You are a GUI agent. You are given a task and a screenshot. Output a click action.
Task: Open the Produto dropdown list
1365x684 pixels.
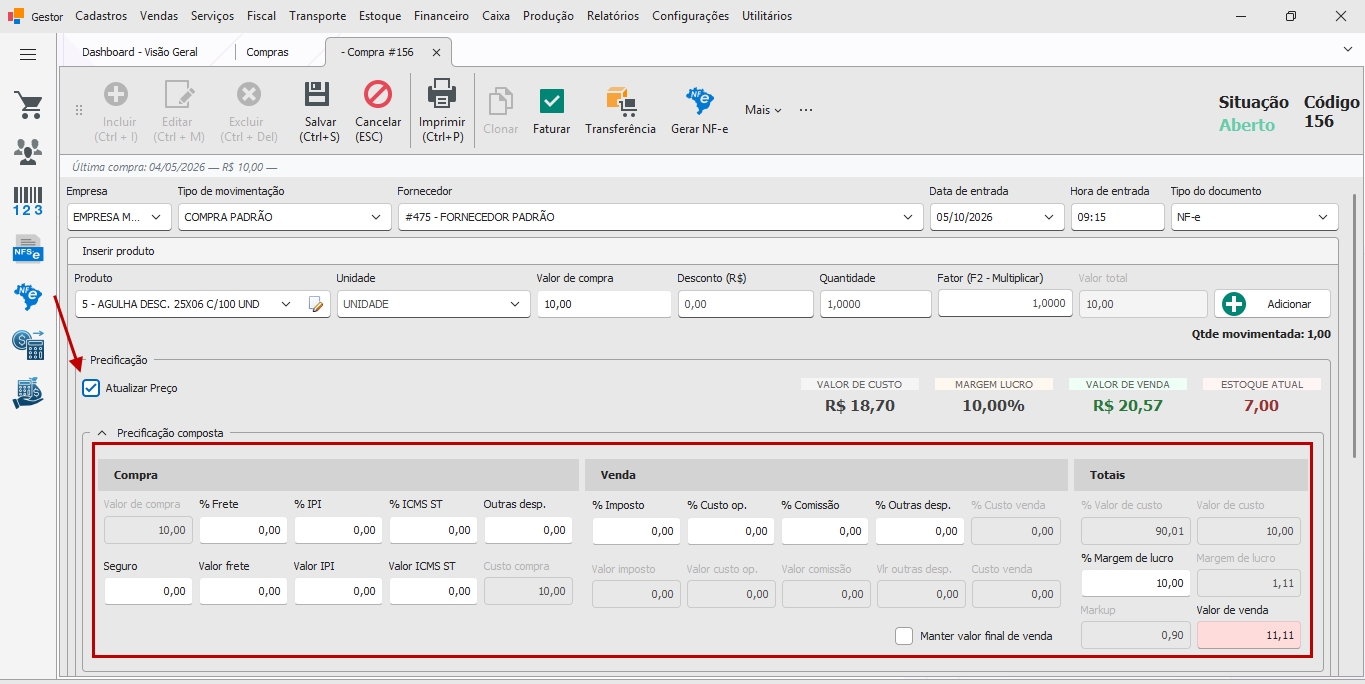coord(286,304)
